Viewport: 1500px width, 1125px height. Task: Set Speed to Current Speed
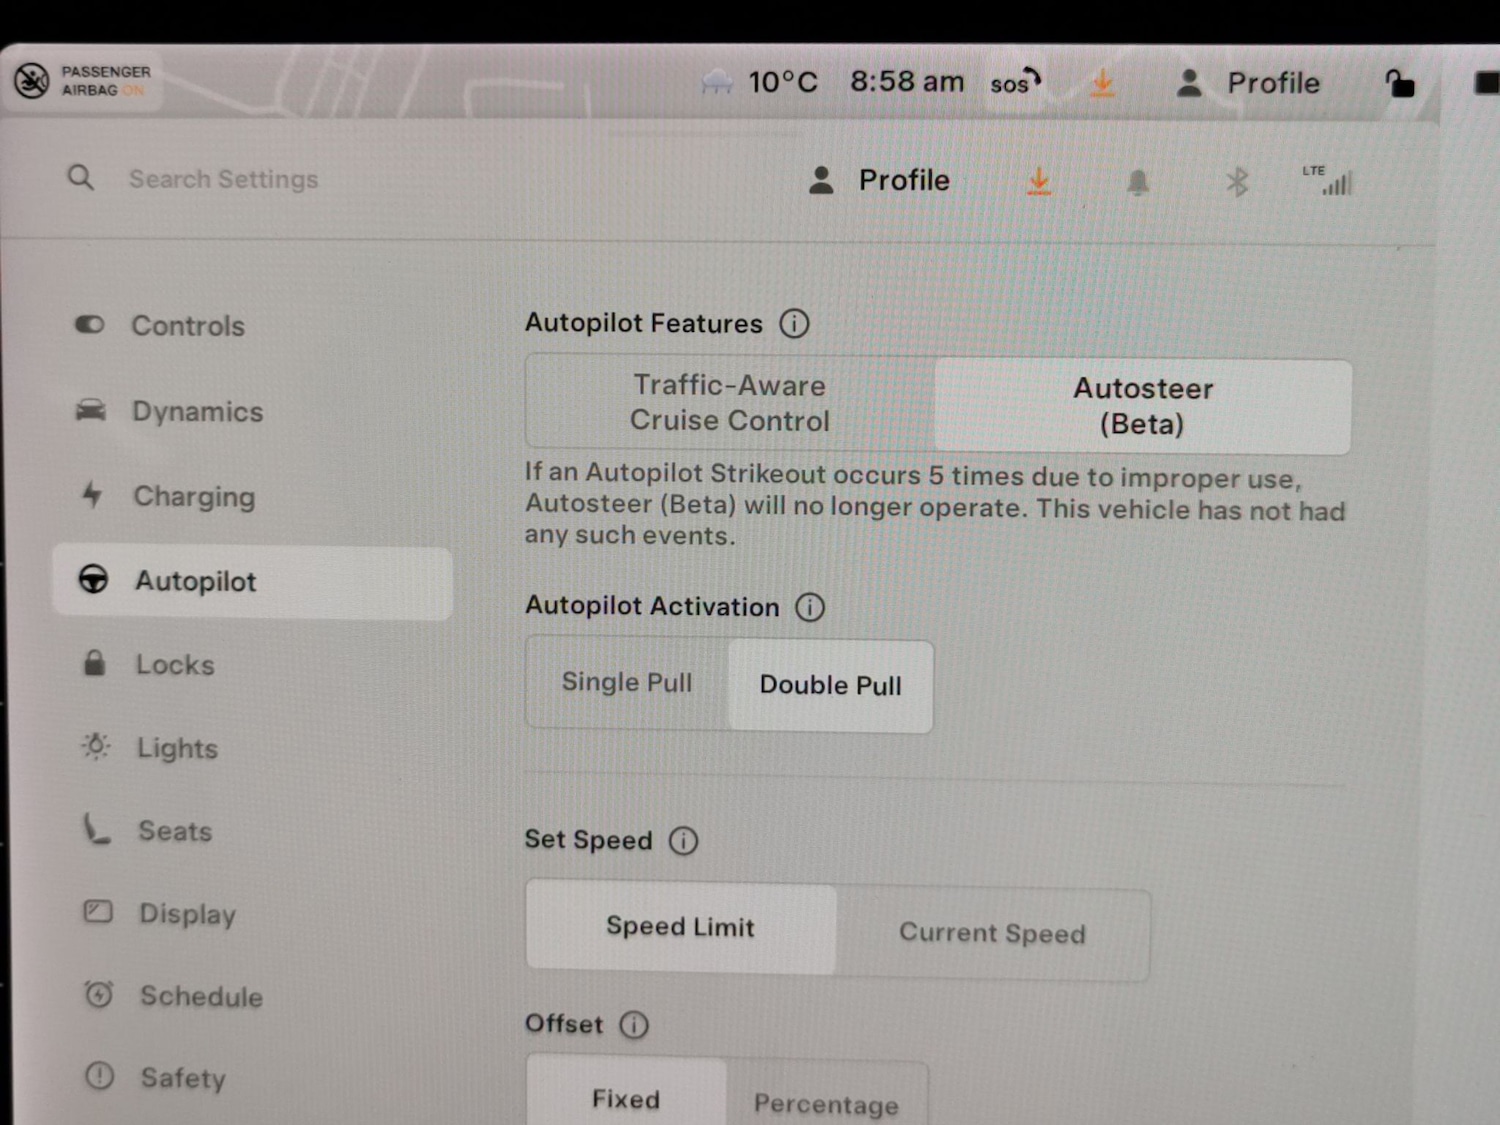[991, 932]
